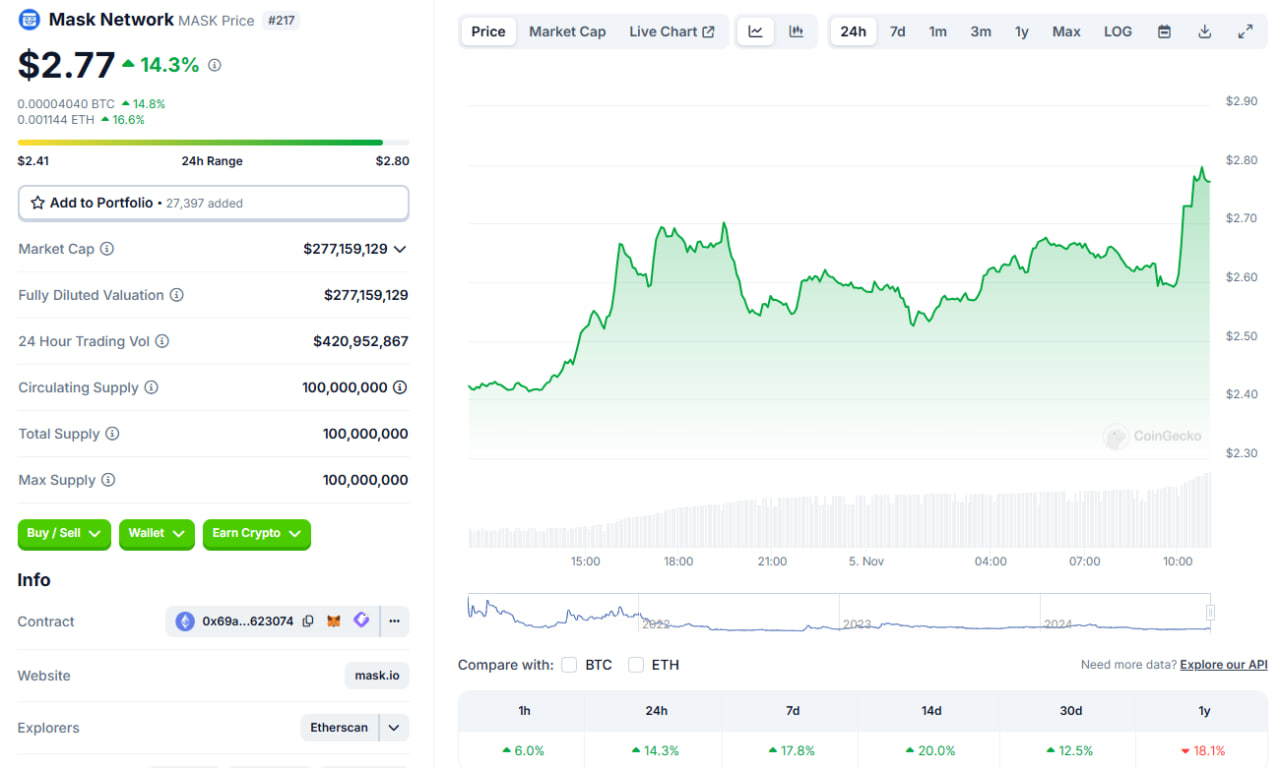
Task: Expand the Explorers dropdown chevron
Action: click(x=394, y=728)
